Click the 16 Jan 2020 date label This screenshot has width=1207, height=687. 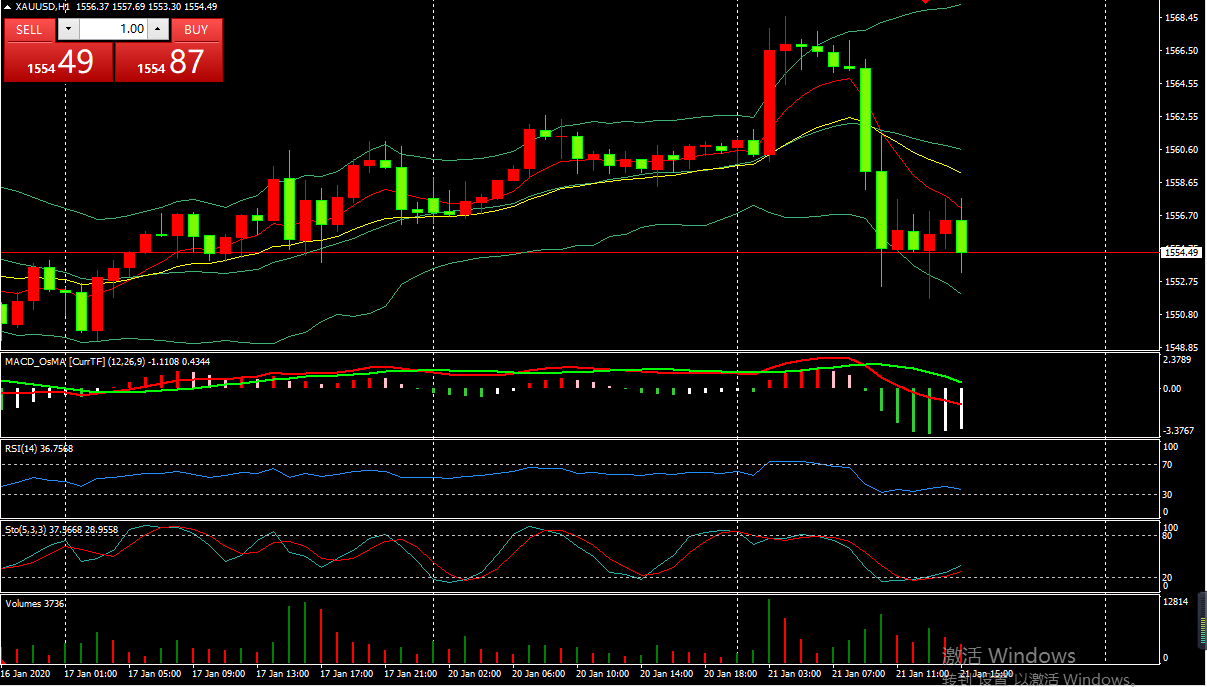[x=23, y=674]
